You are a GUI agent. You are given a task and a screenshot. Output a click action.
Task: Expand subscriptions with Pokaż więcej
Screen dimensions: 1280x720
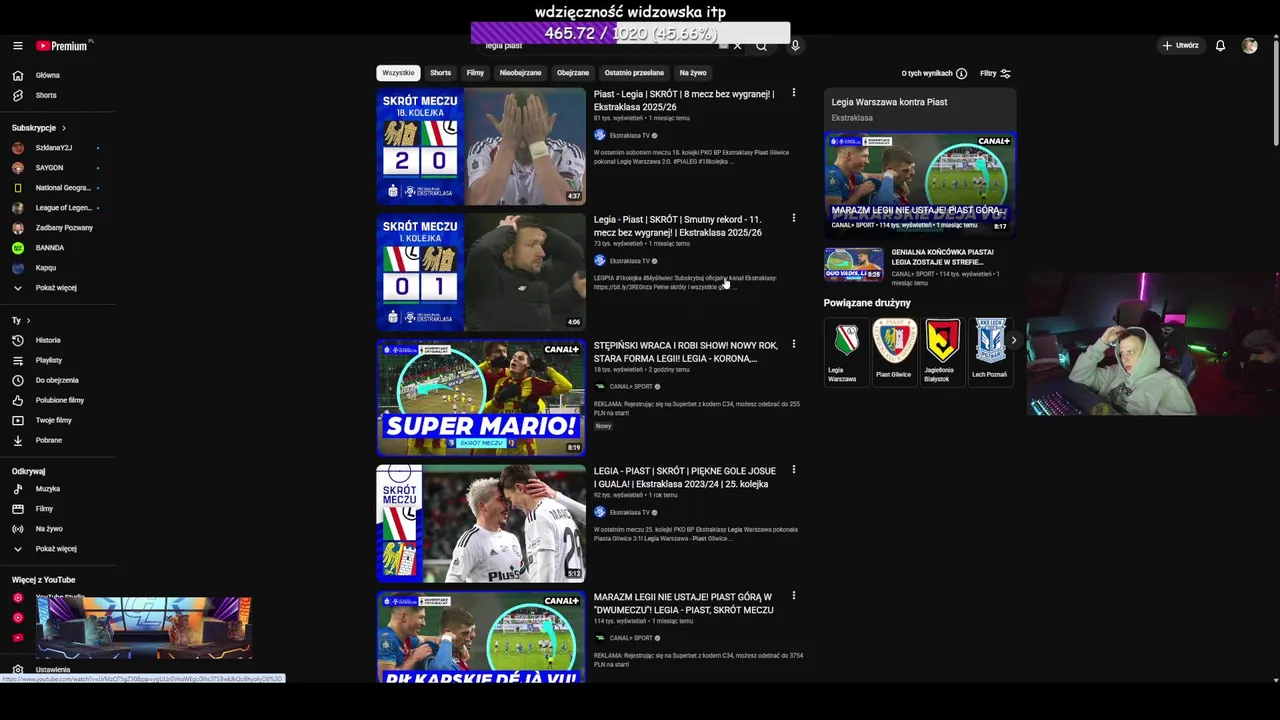point(56,288)
